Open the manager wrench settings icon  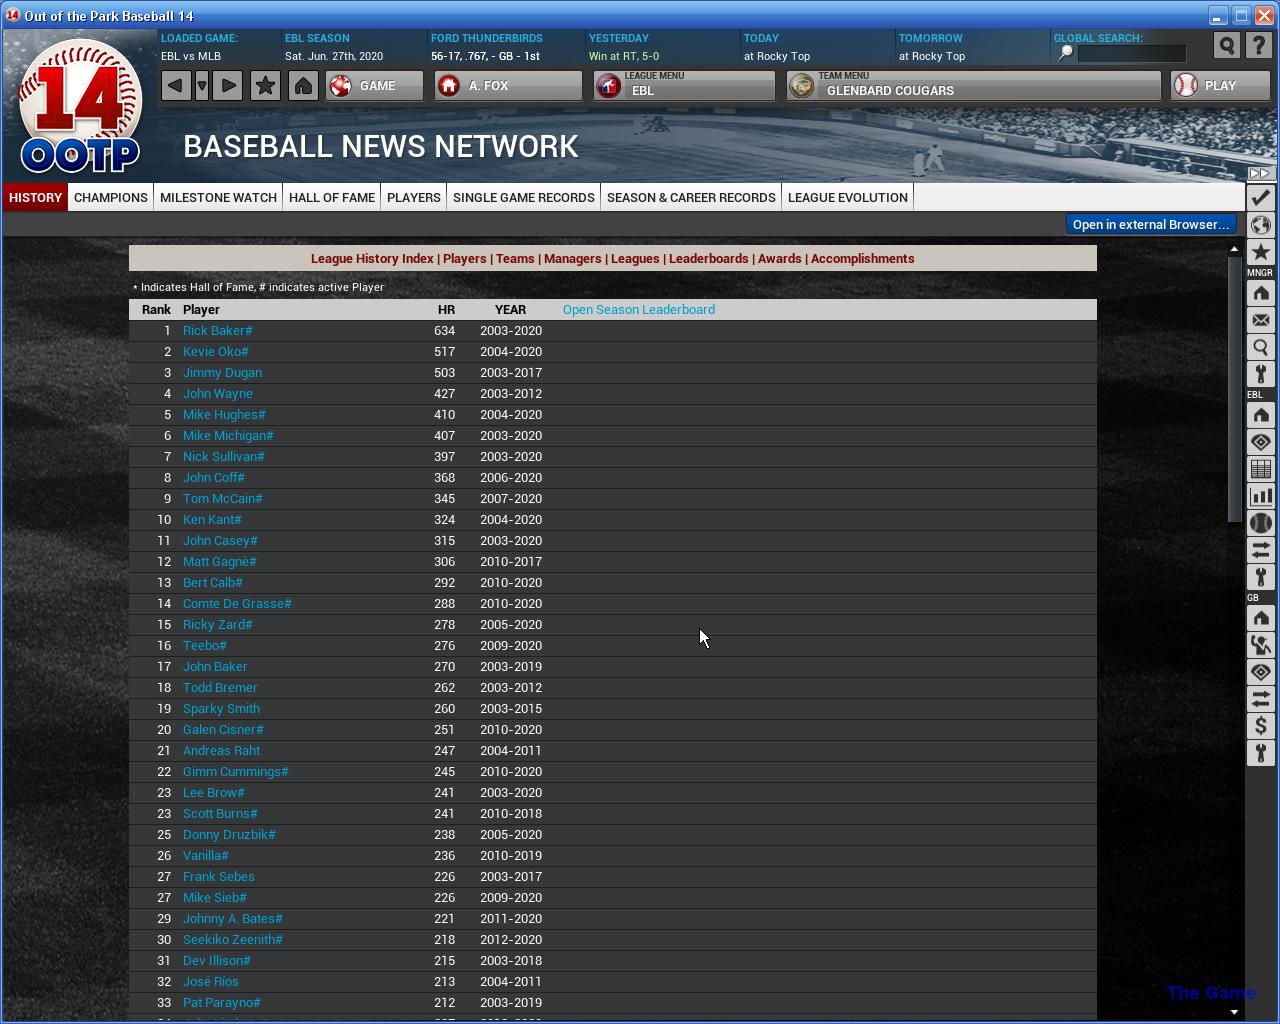pos(1260,374)
